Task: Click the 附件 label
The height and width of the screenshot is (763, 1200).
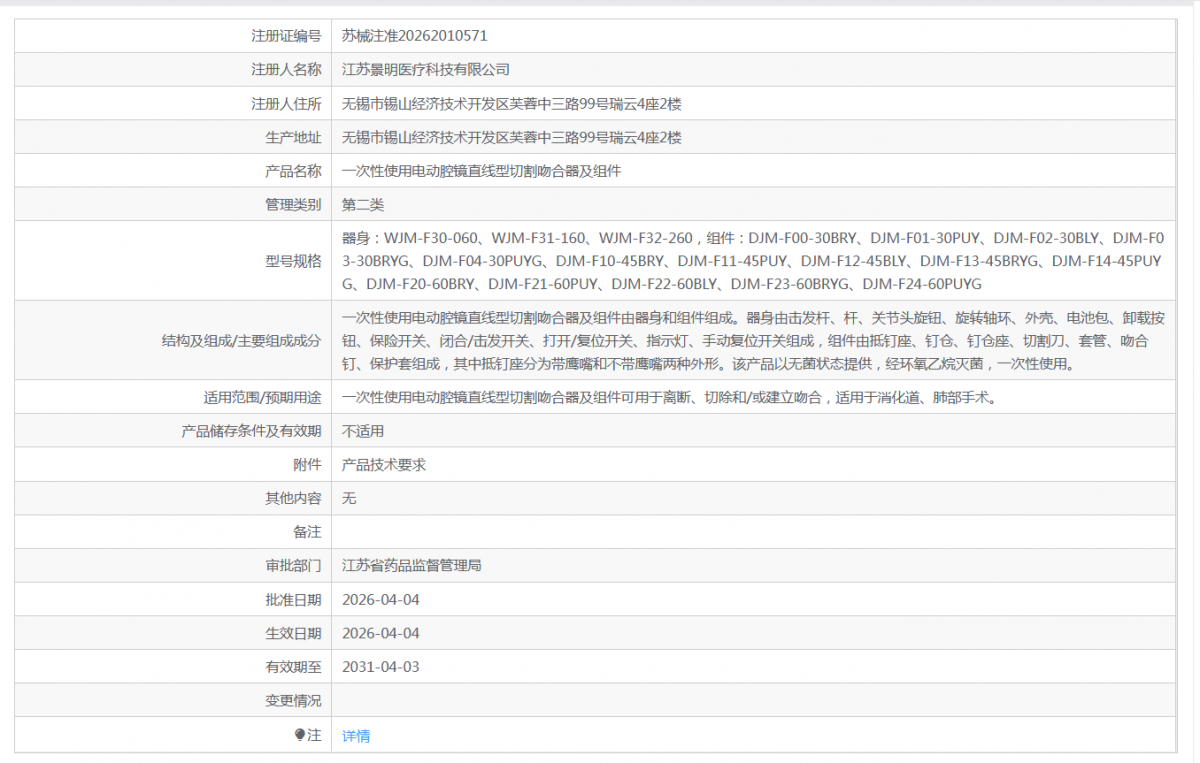Action: click(x=307, y=465)
